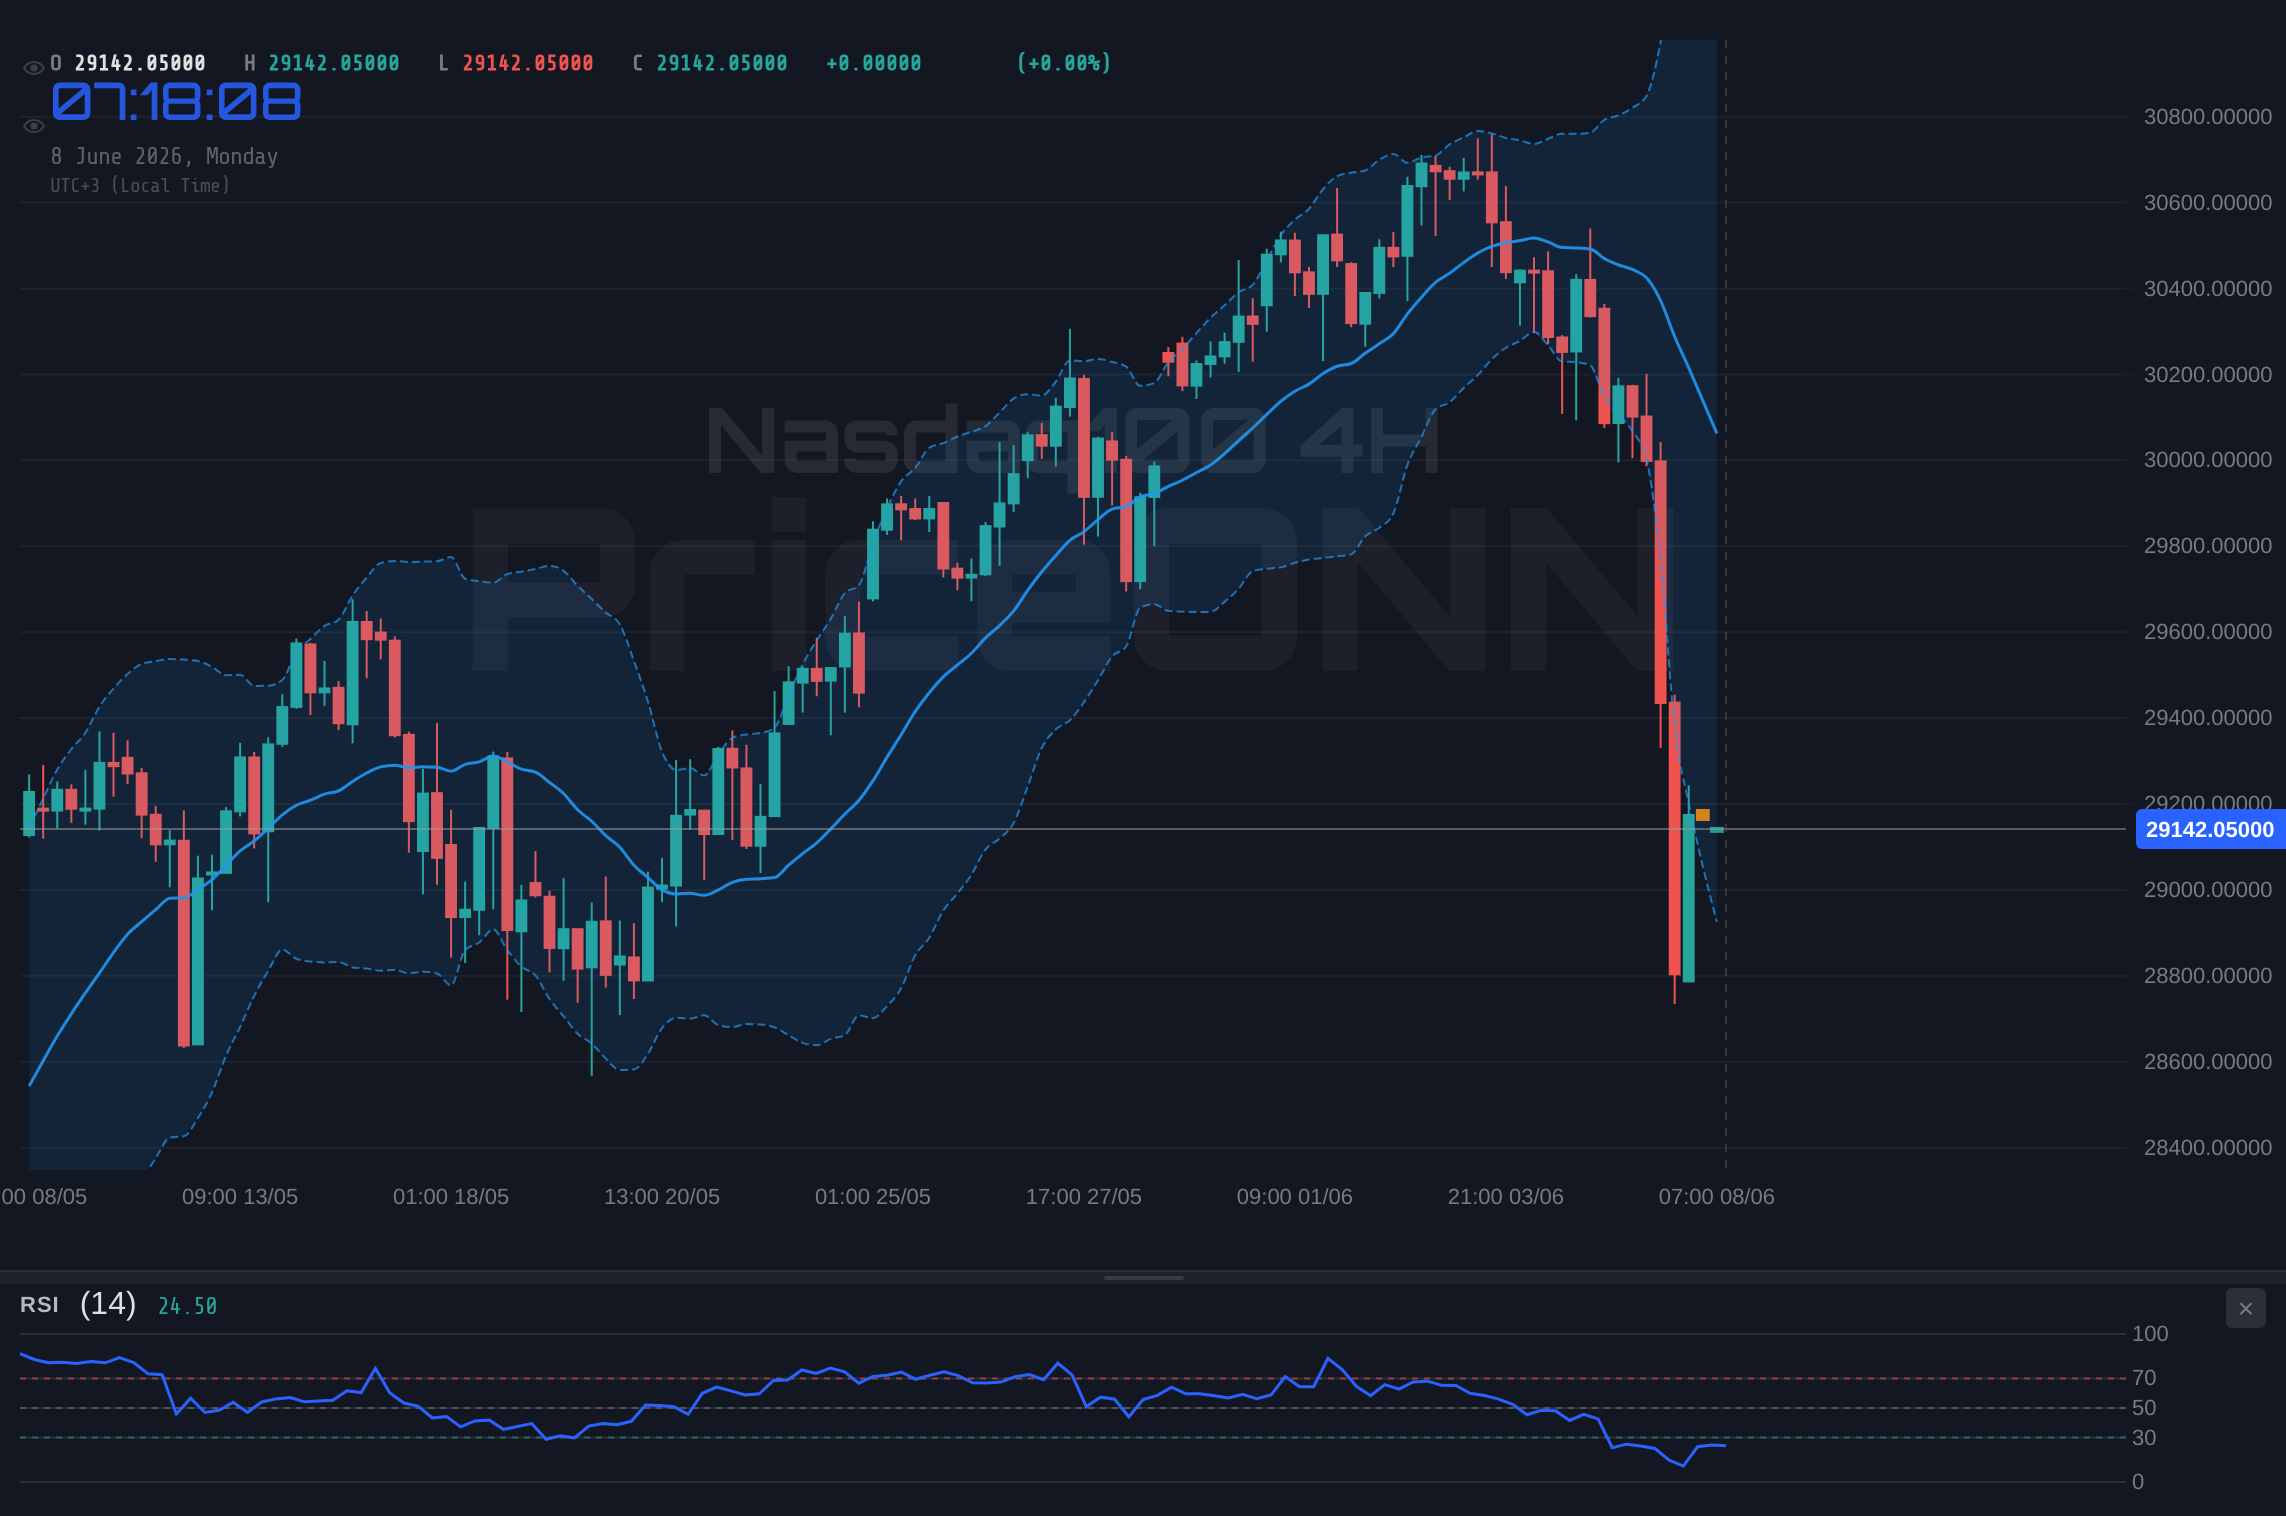Toggle the eye icon beside the clock
Image resolution: width=2286 pixels, height=1516 pixels.
[x=33, y=126]
